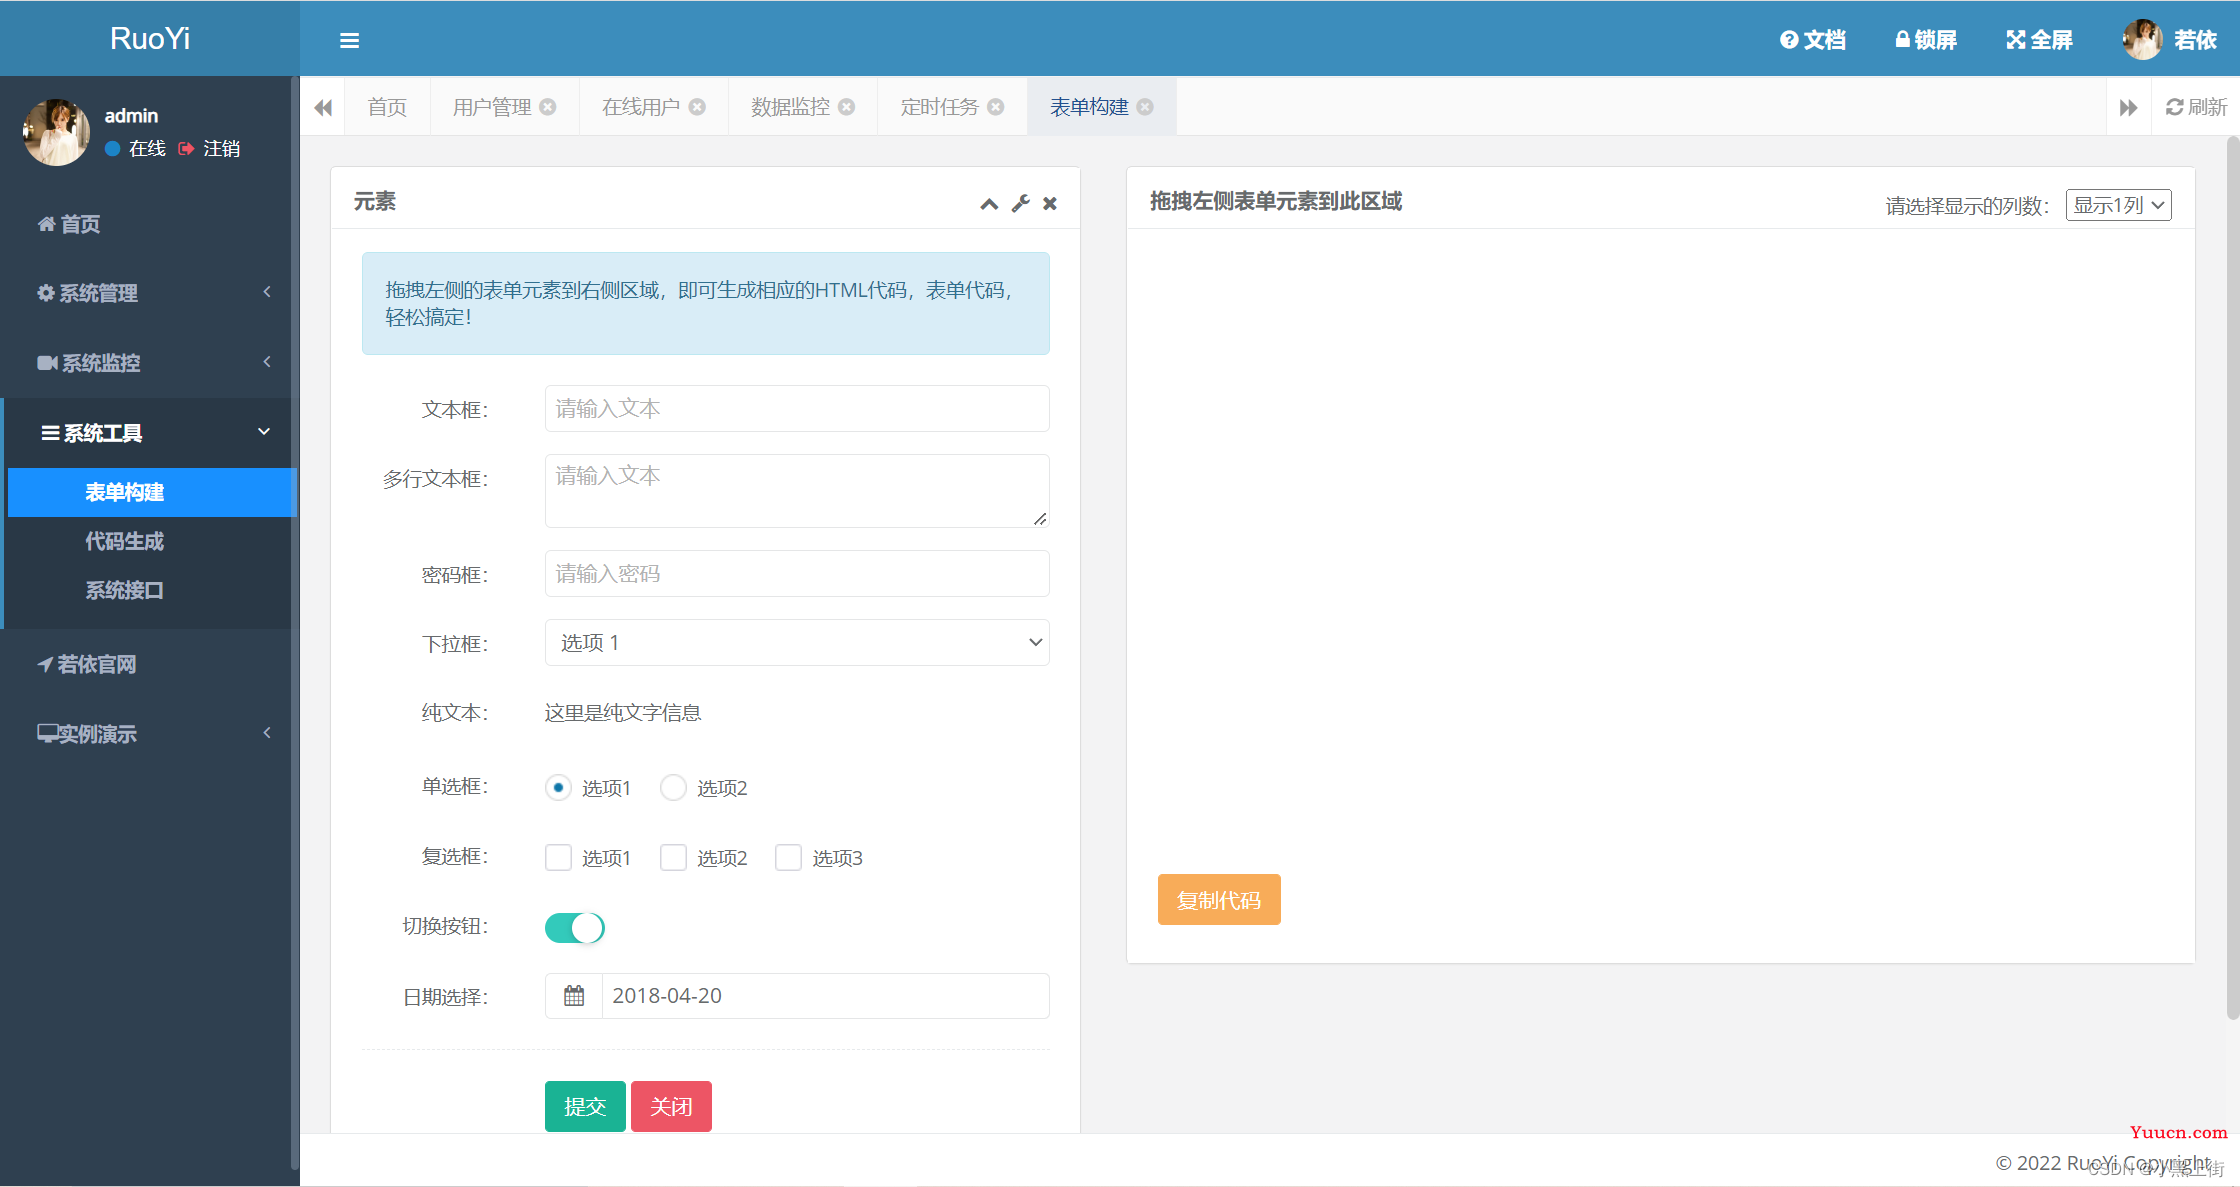2240x1187 pixels.
Task: Select 选项1 radio button
Action: pyautogui.click(x=559, y=787)
